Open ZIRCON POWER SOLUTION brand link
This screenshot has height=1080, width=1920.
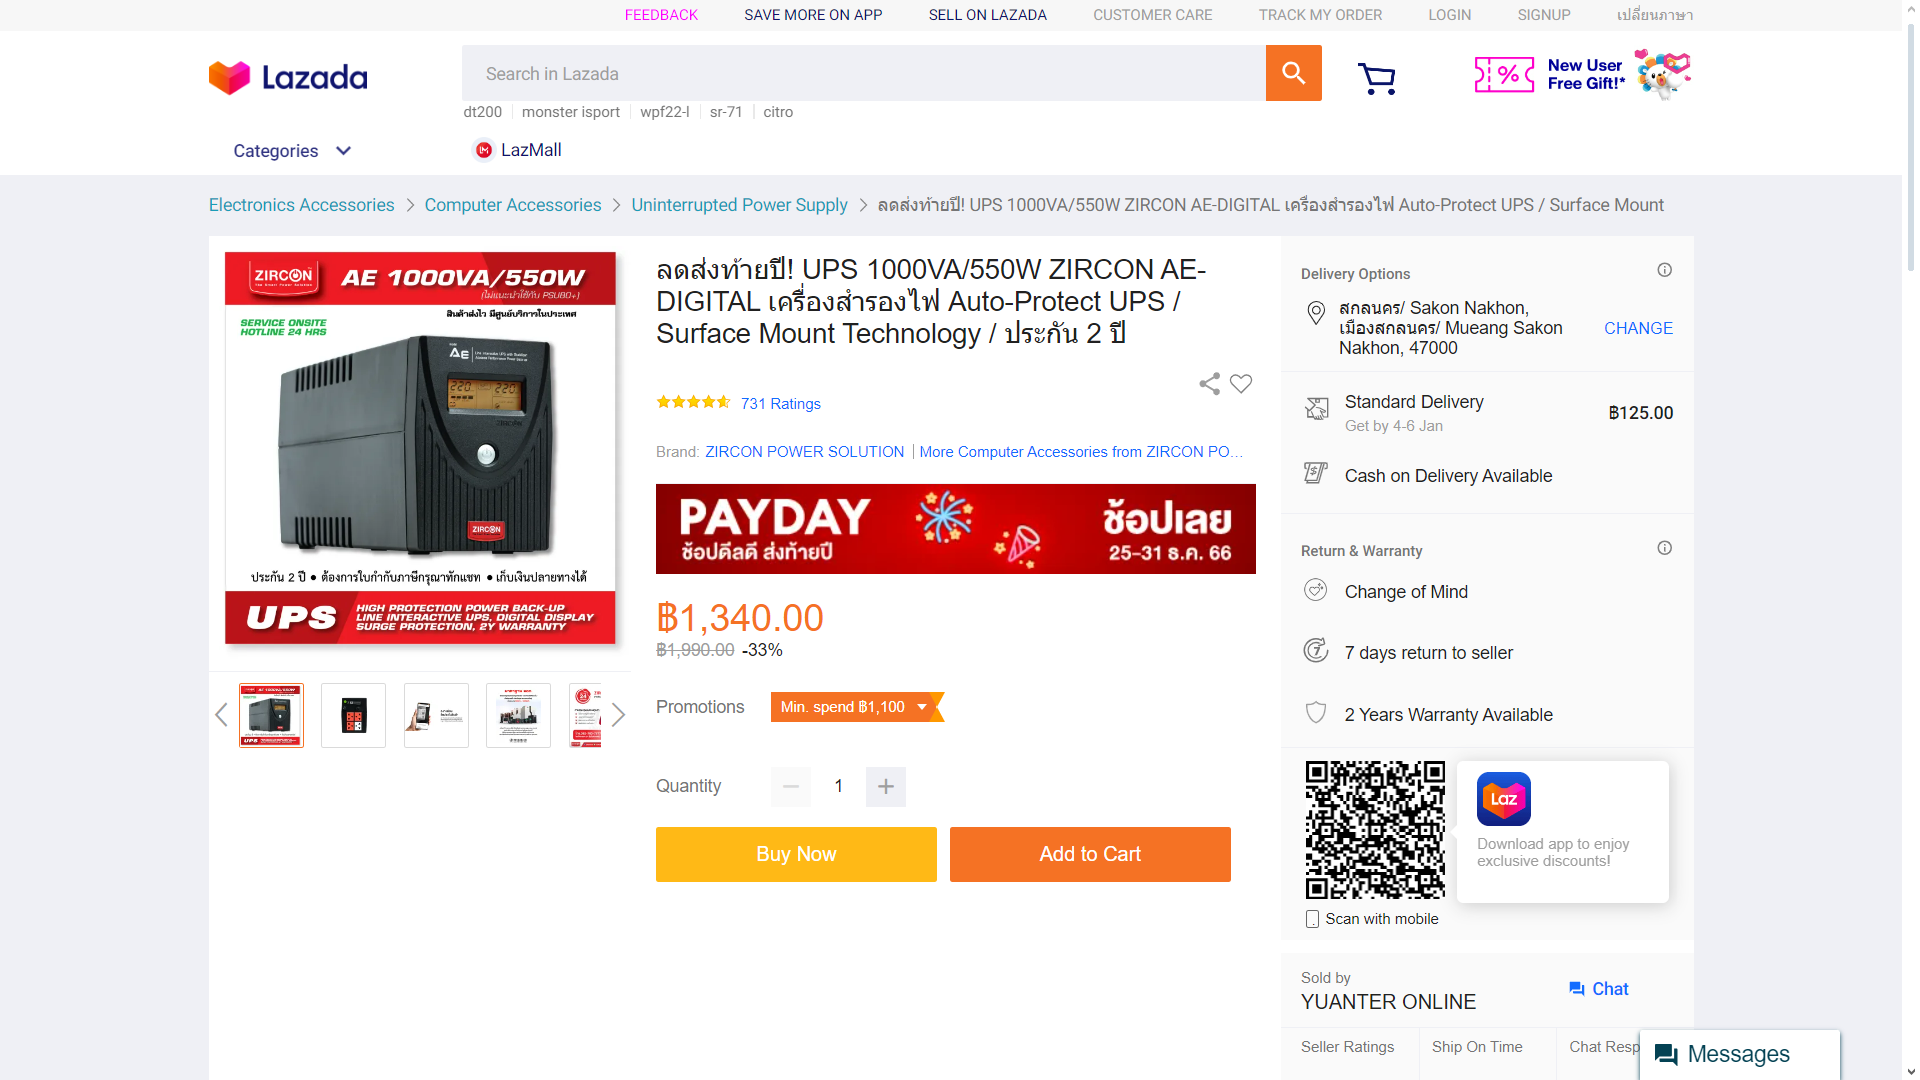point(804,452)
